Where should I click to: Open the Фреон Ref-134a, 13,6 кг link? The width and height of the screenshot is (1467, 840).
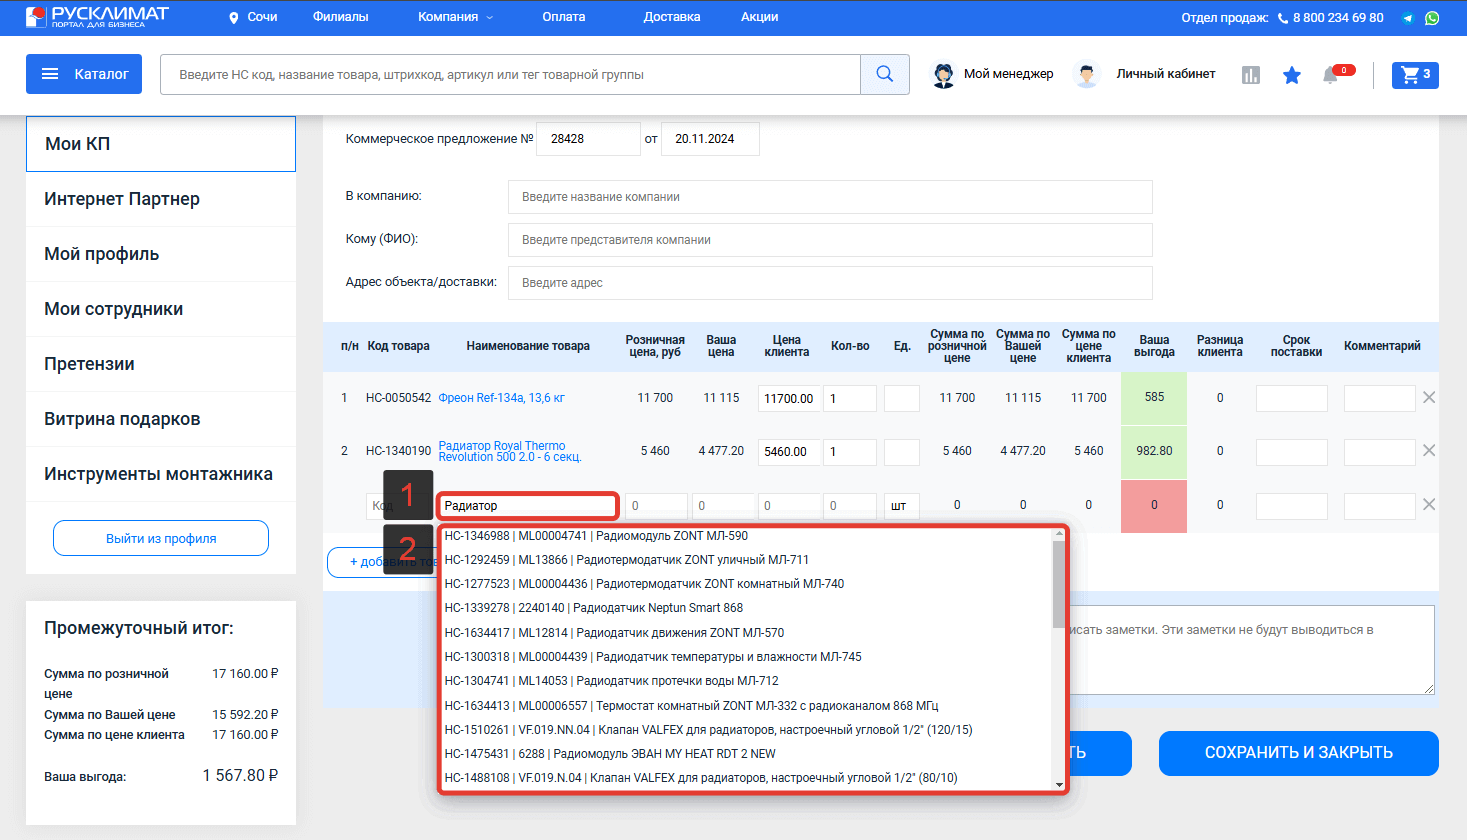click(501, 398)
